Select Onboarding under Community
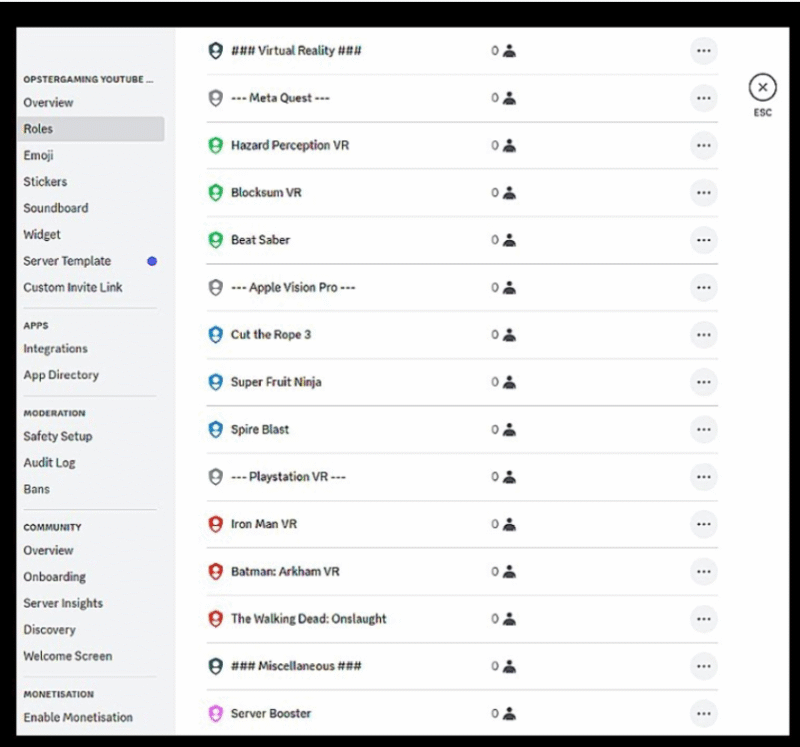Viewport: 800px width, 747px height. point(52,577)
